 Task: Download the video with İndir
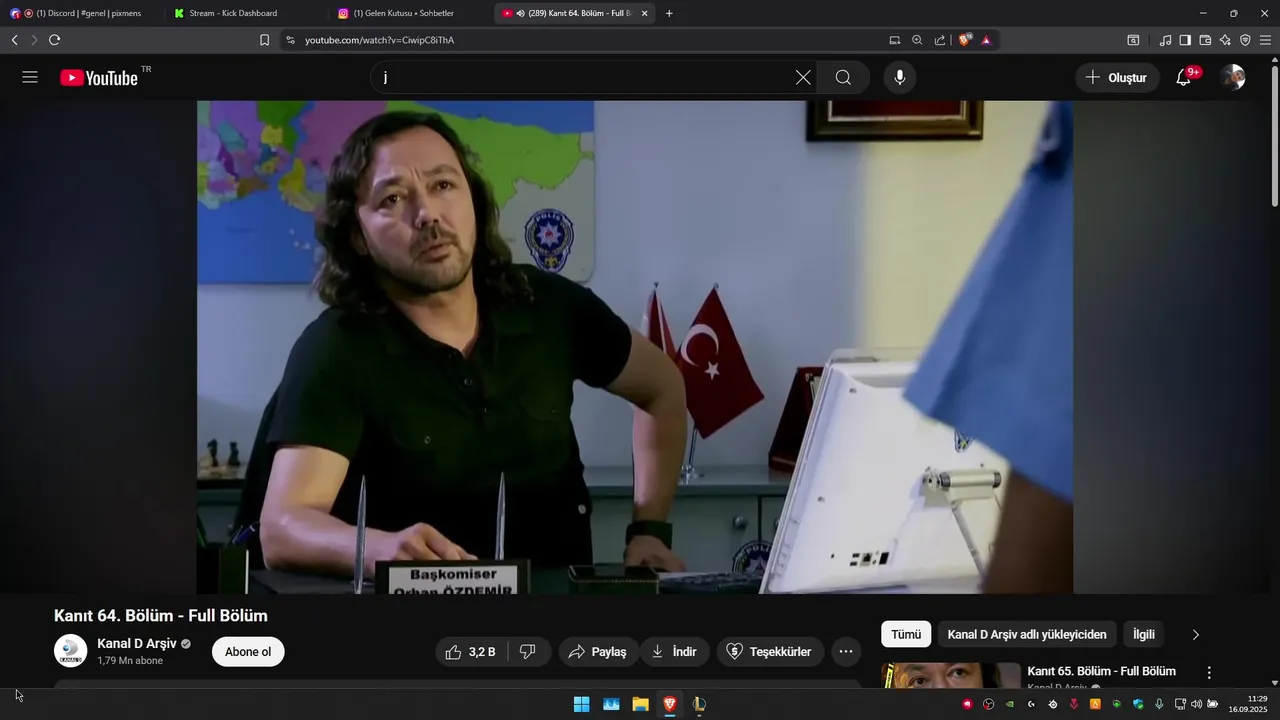click(675, 652)
